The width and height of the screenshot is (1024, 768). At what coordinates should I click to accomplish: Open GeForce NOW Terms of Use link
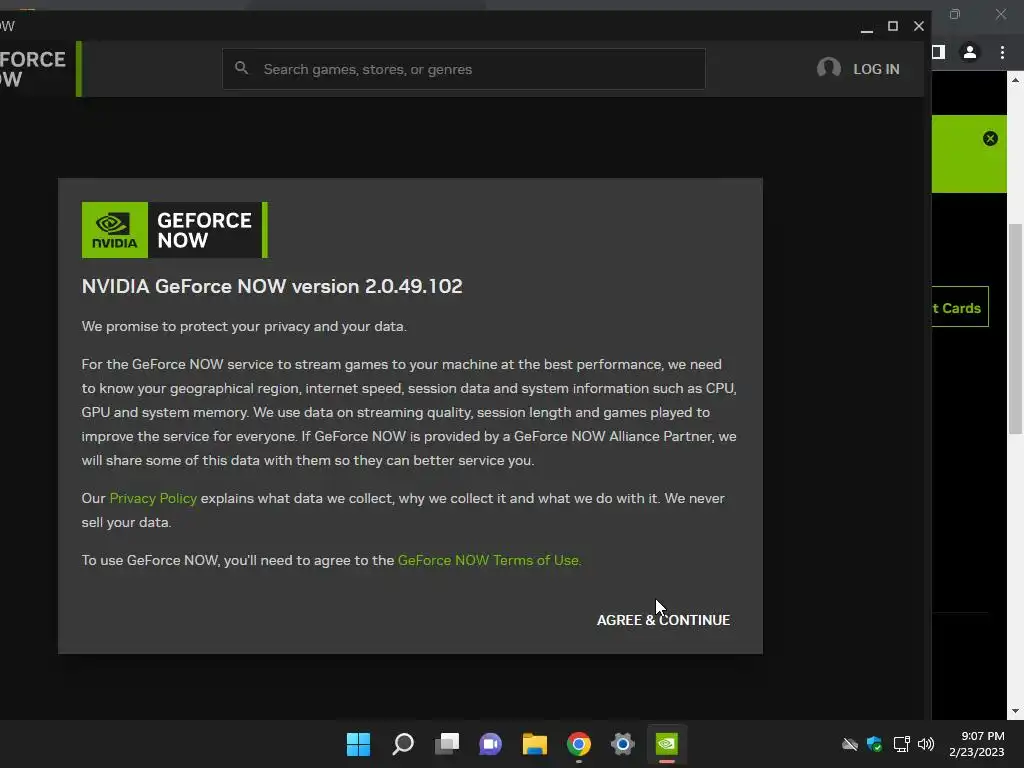click(x=488, y=560)
